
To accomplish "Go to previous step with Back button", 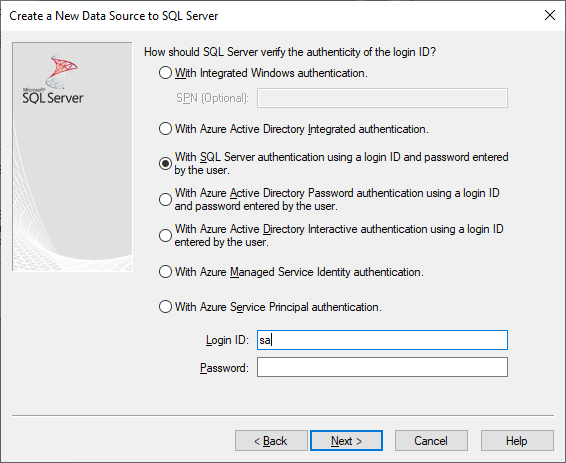I will tap(271, 441).
